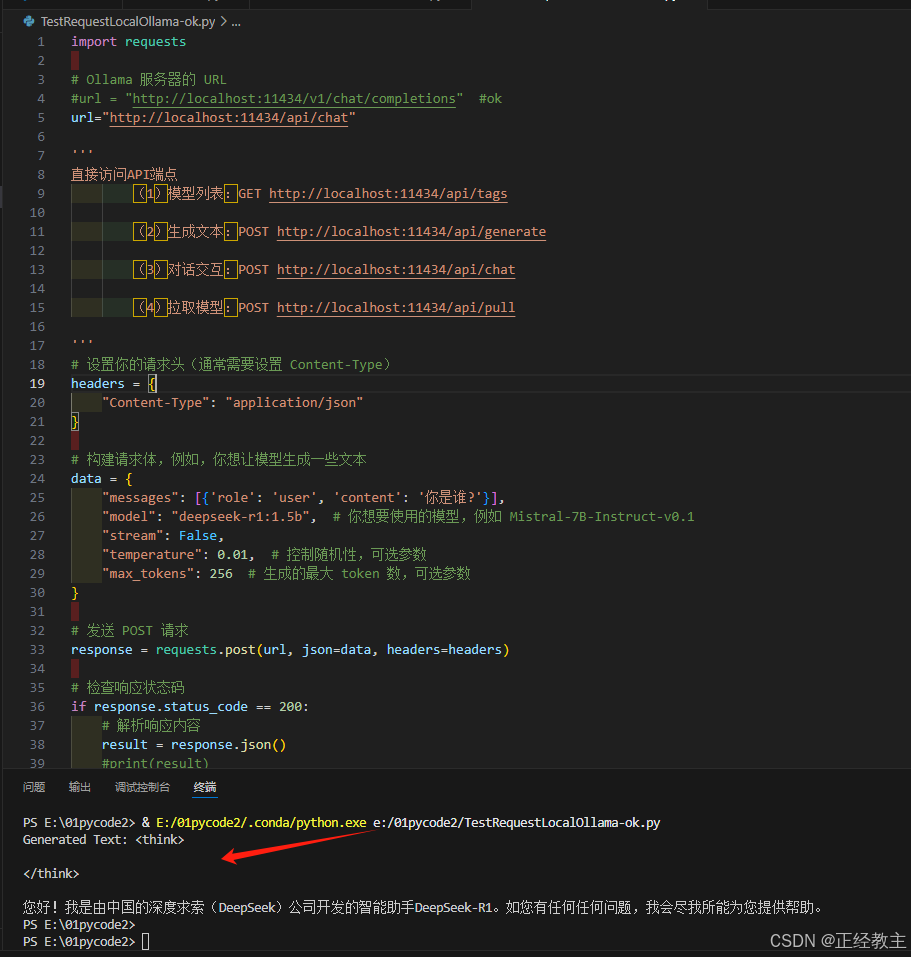The width and height of the screenshot is (911, 957).
Task: Click the last terminal prompt input cursor
Action: pos(145,942)
